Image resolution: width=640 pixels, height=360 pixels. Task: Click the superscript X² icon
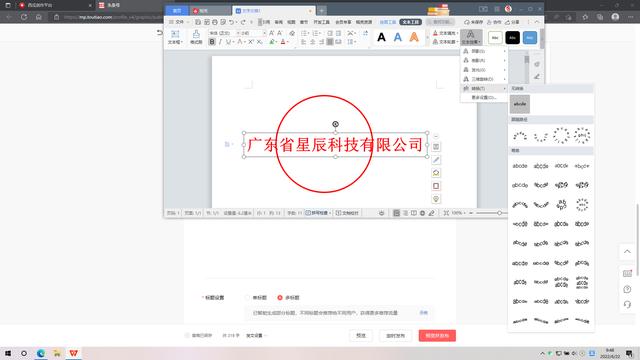click(x=251, y=42)
